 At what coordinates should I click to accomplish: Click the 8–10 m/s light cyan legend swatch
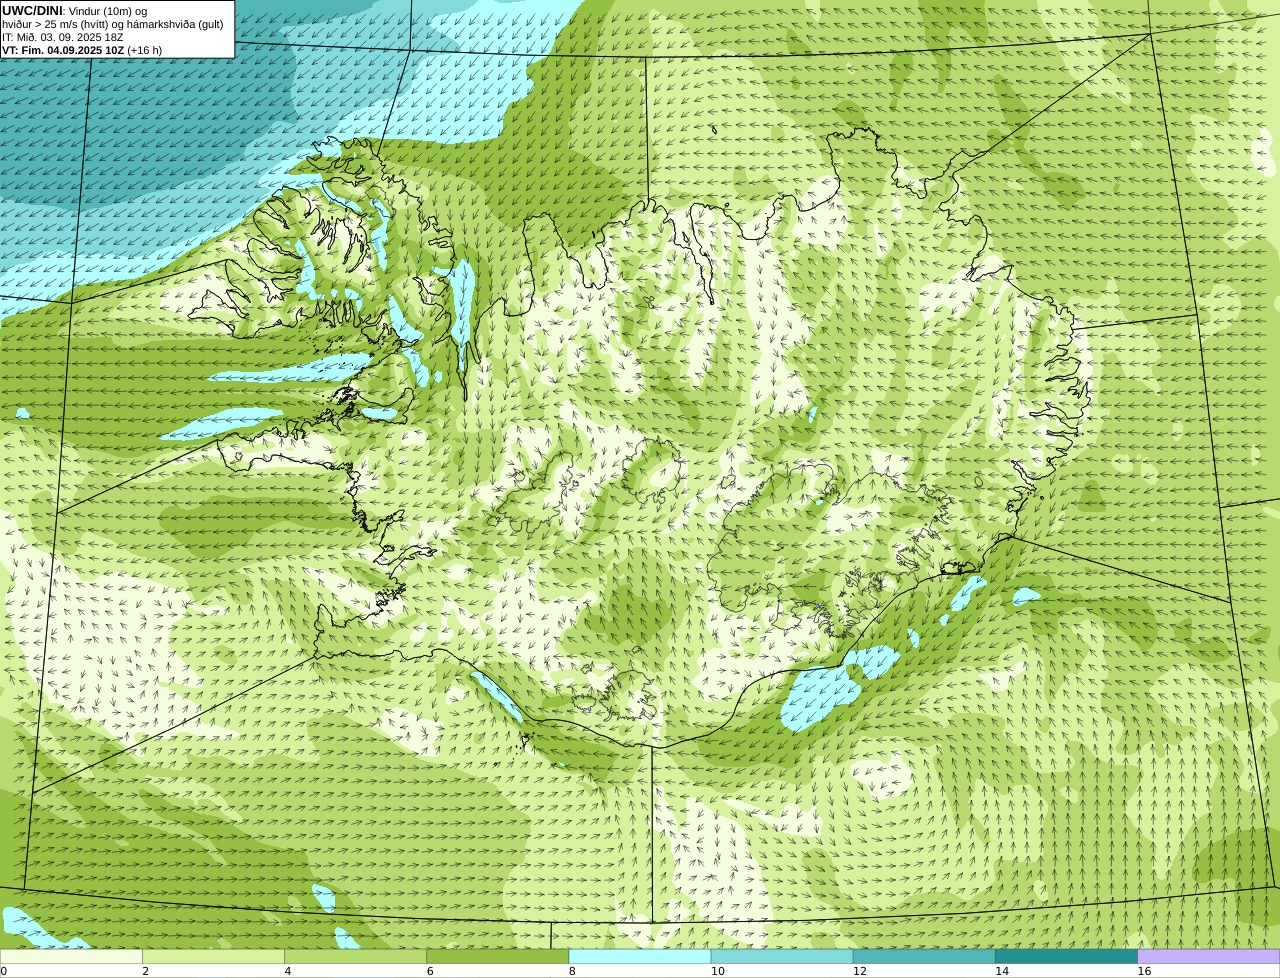[640, 956]
